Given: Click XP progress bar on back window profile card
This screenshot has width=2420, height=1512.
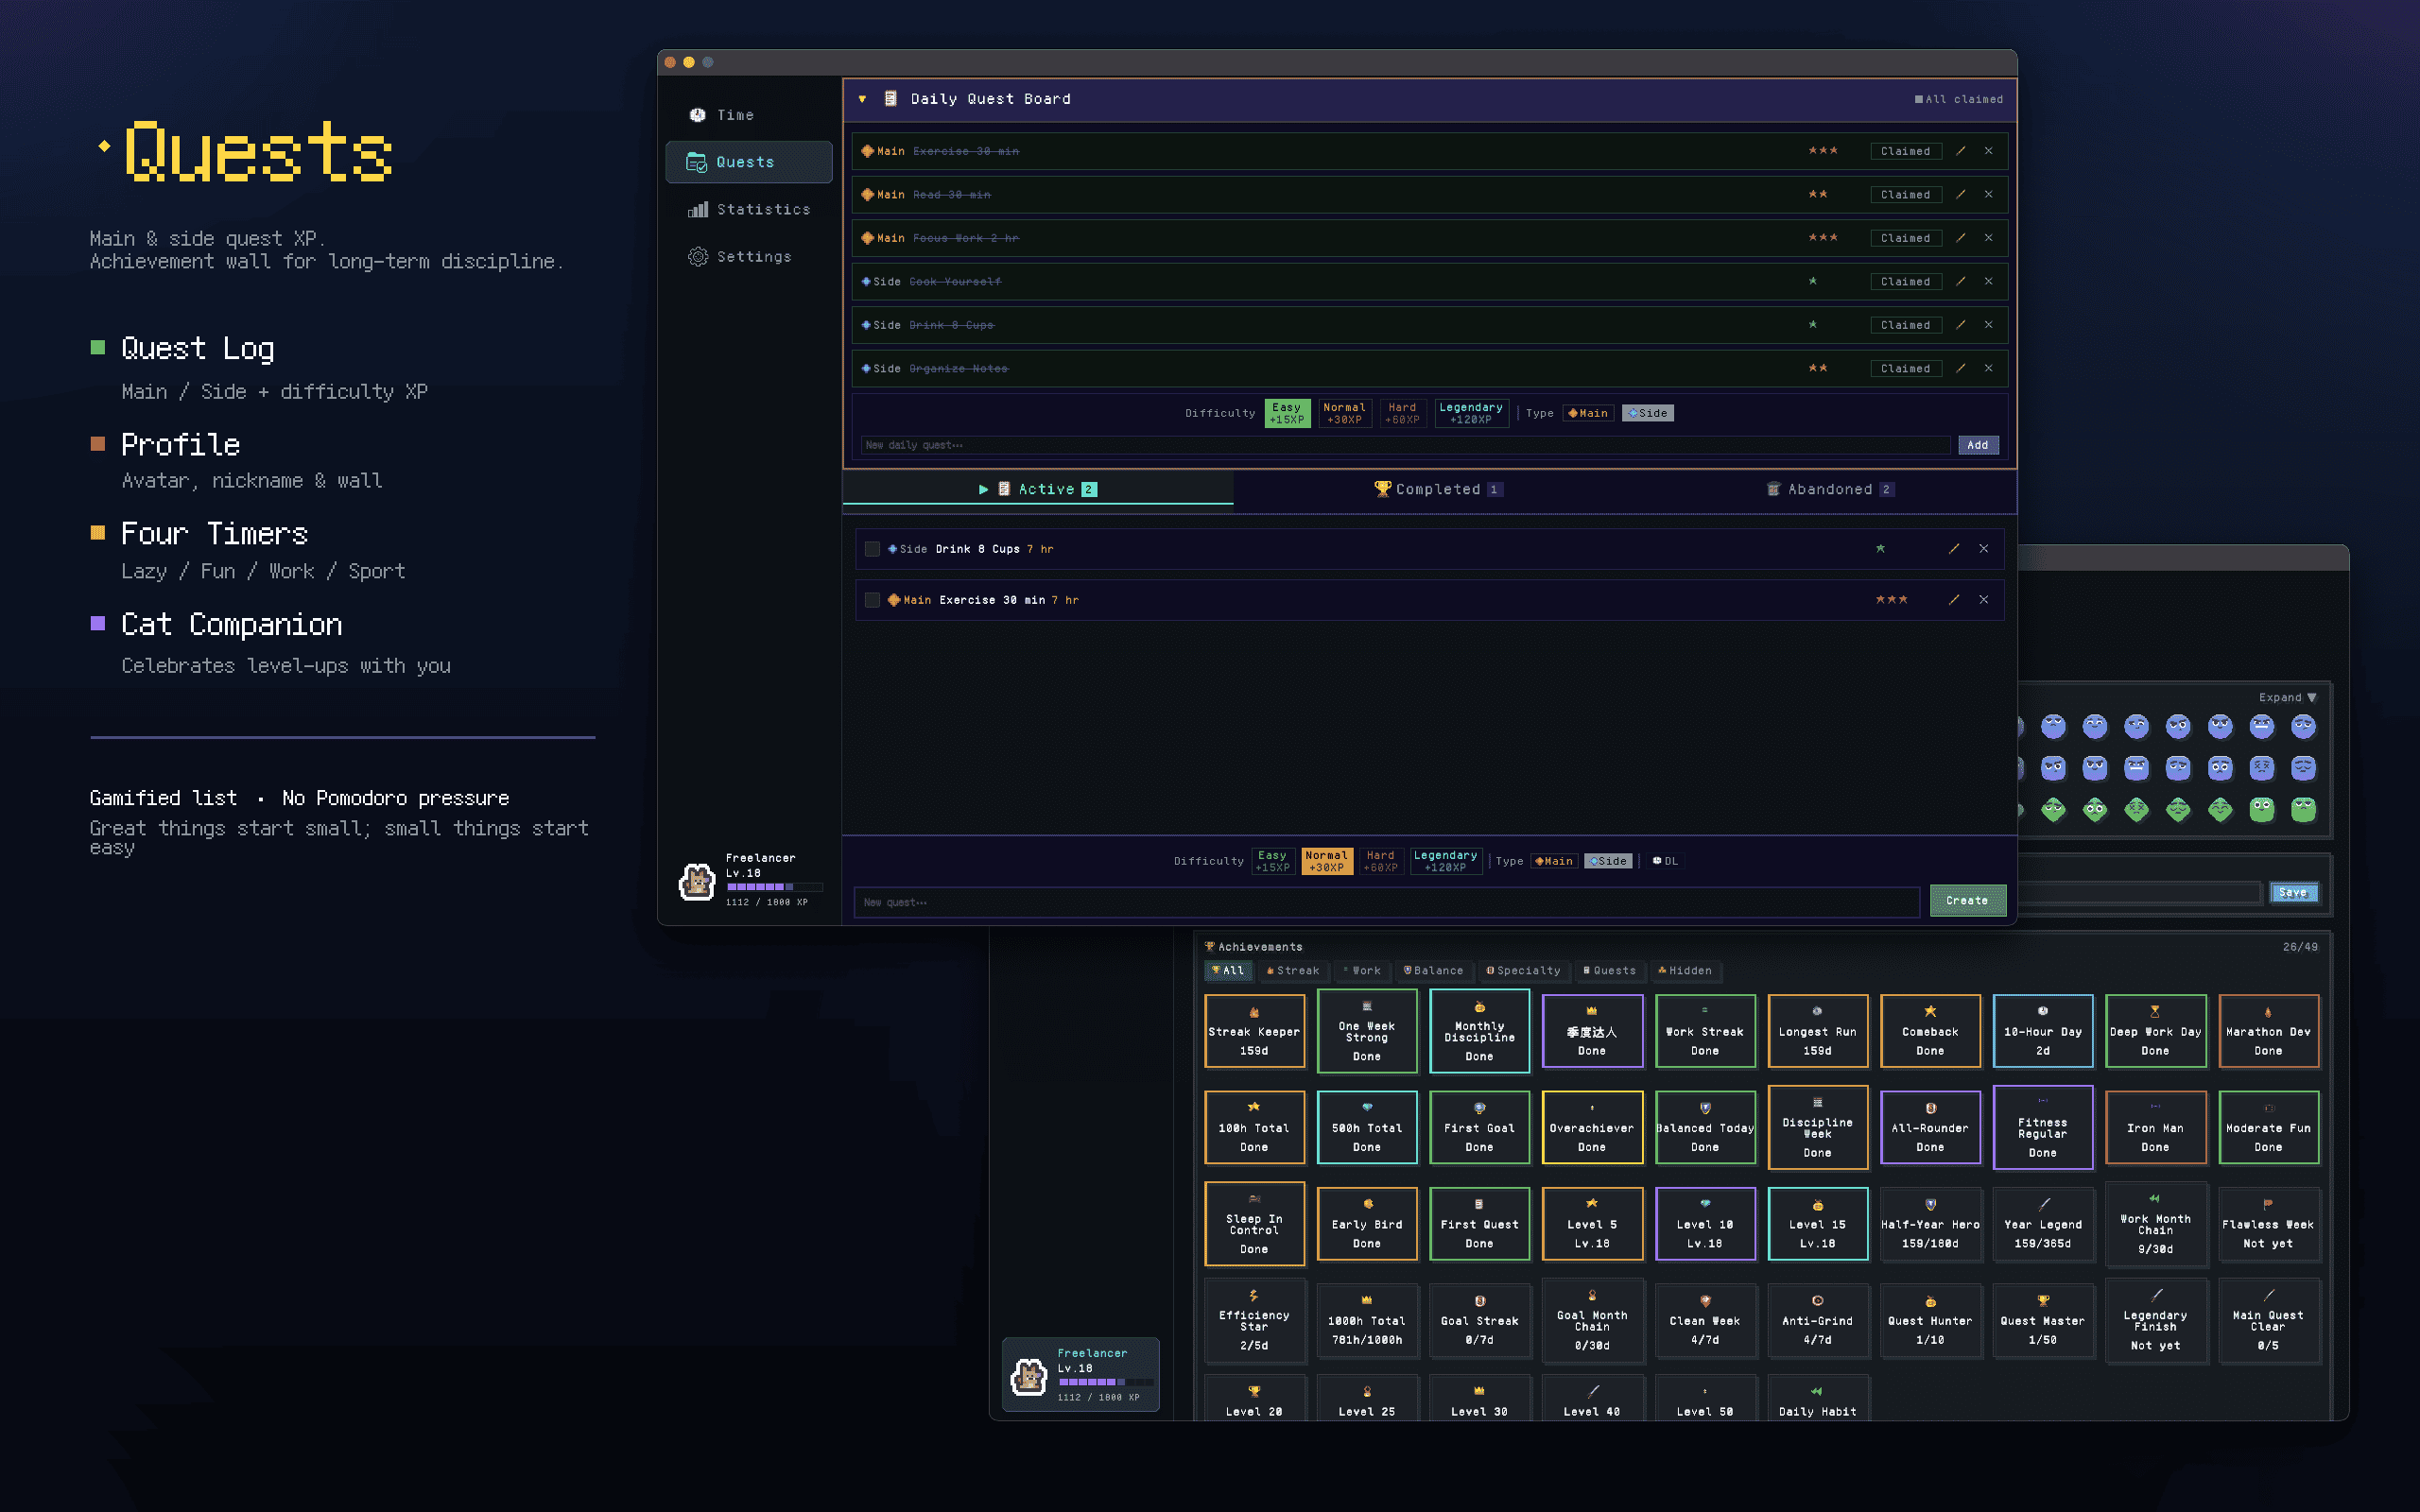Looking at the screenshot, I should click(x=1105, y=1382).
